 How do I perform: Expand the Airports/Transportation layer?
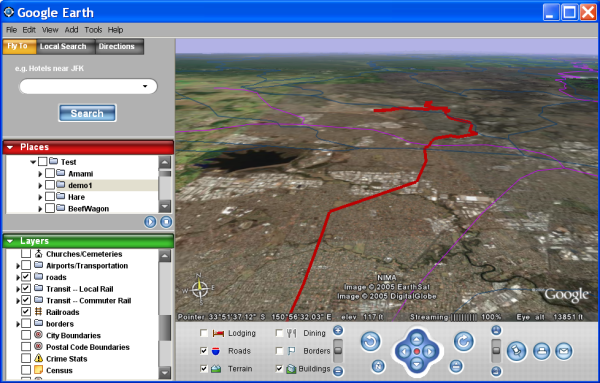coord(18,266)
